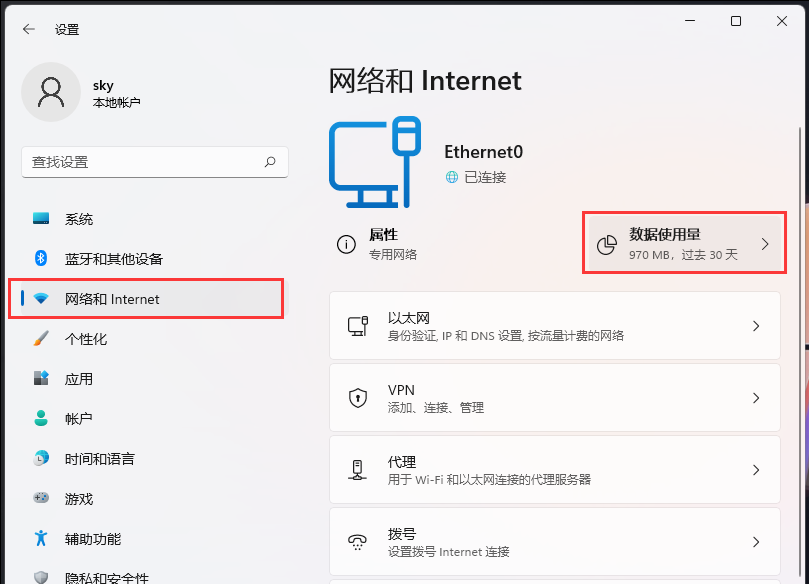Viewport: 809px width, 584px height.
Task: Select the 系统 (System) icon in sidebar
Action: point(41,218)
